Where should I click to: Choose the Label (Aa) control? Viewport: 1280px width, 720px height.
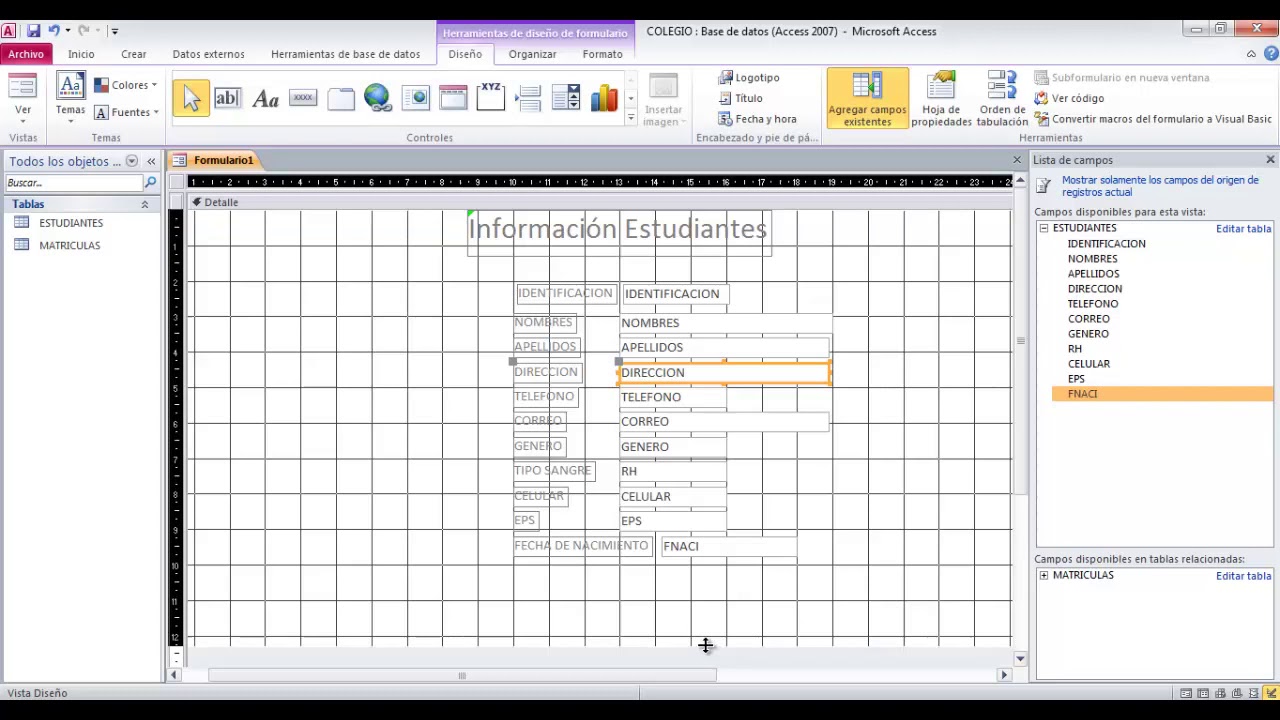tap(265, 98)
